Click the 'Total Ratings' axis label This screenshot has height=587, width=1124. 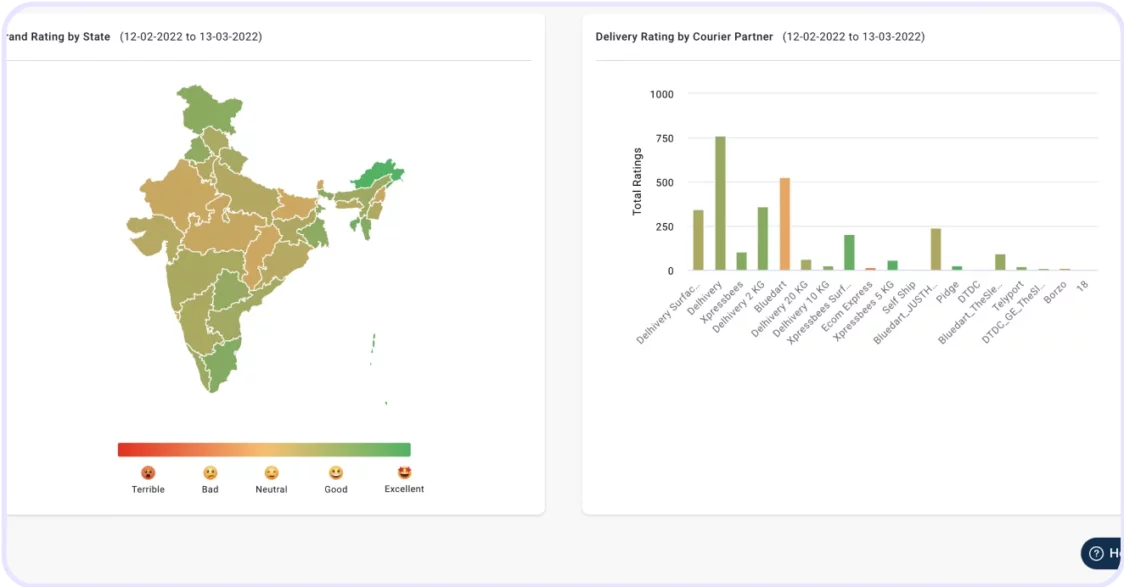[637, 181]
